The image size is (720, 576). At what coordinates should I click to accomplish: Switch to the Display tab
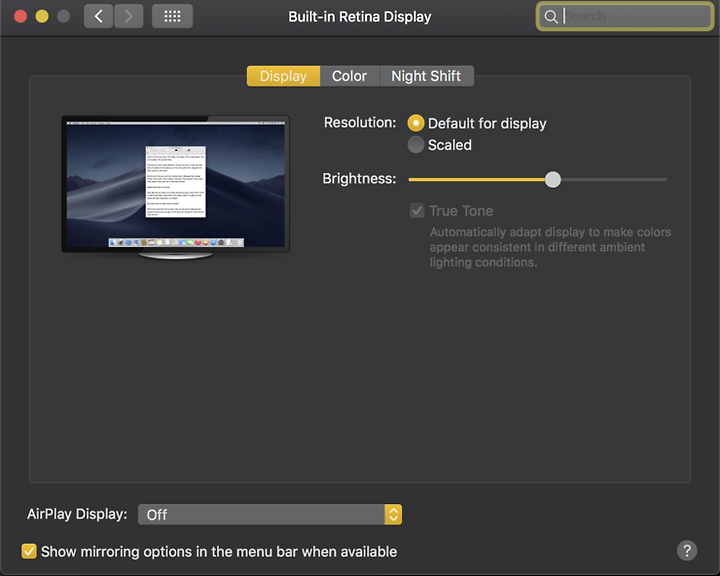pyautogui.click(x=283, y=76)
